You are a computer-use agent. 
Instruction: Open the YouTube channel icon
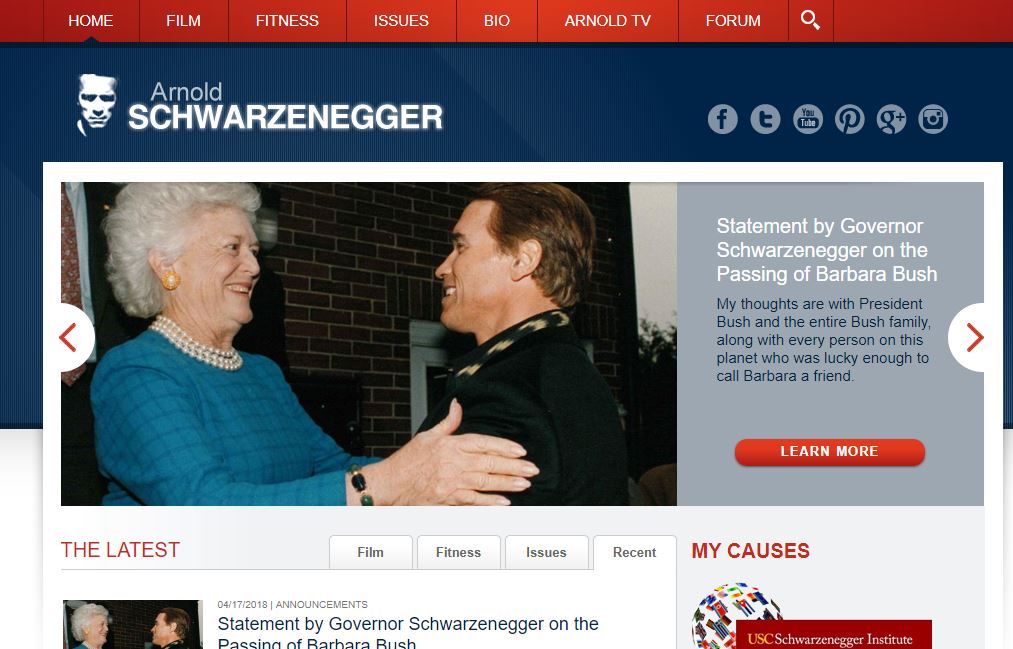click(808, 119)
